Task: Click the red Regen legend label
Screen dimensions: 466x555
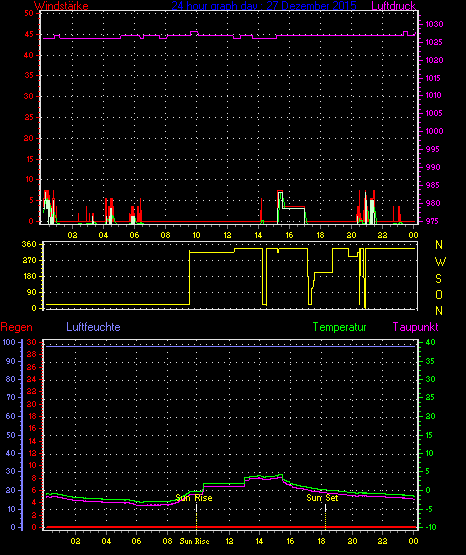Action: (x=16, y=327)
